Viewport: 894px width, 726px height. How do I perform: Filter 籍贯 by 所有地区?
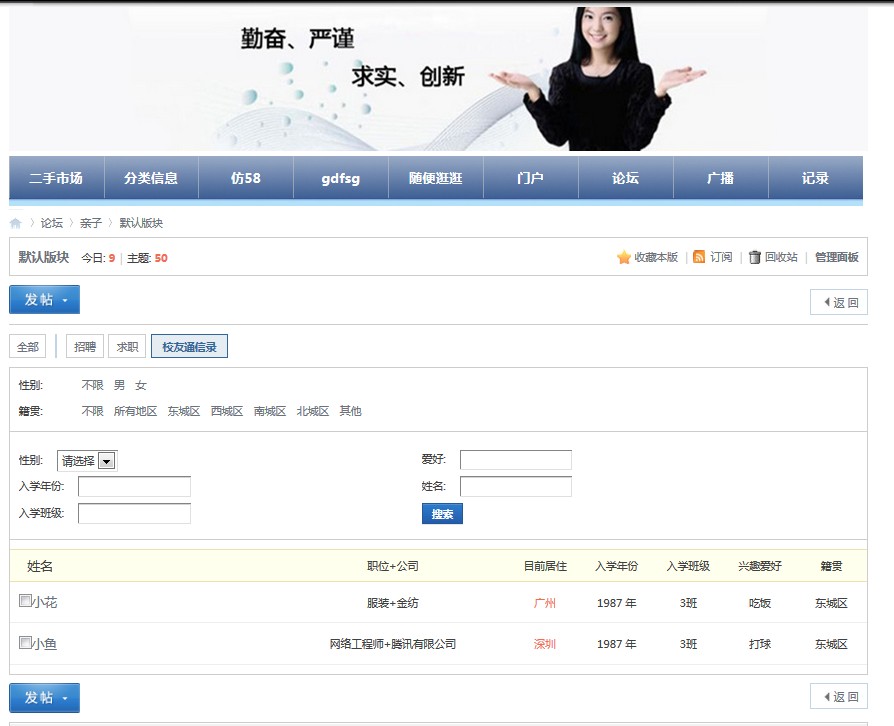coord(135,411)
